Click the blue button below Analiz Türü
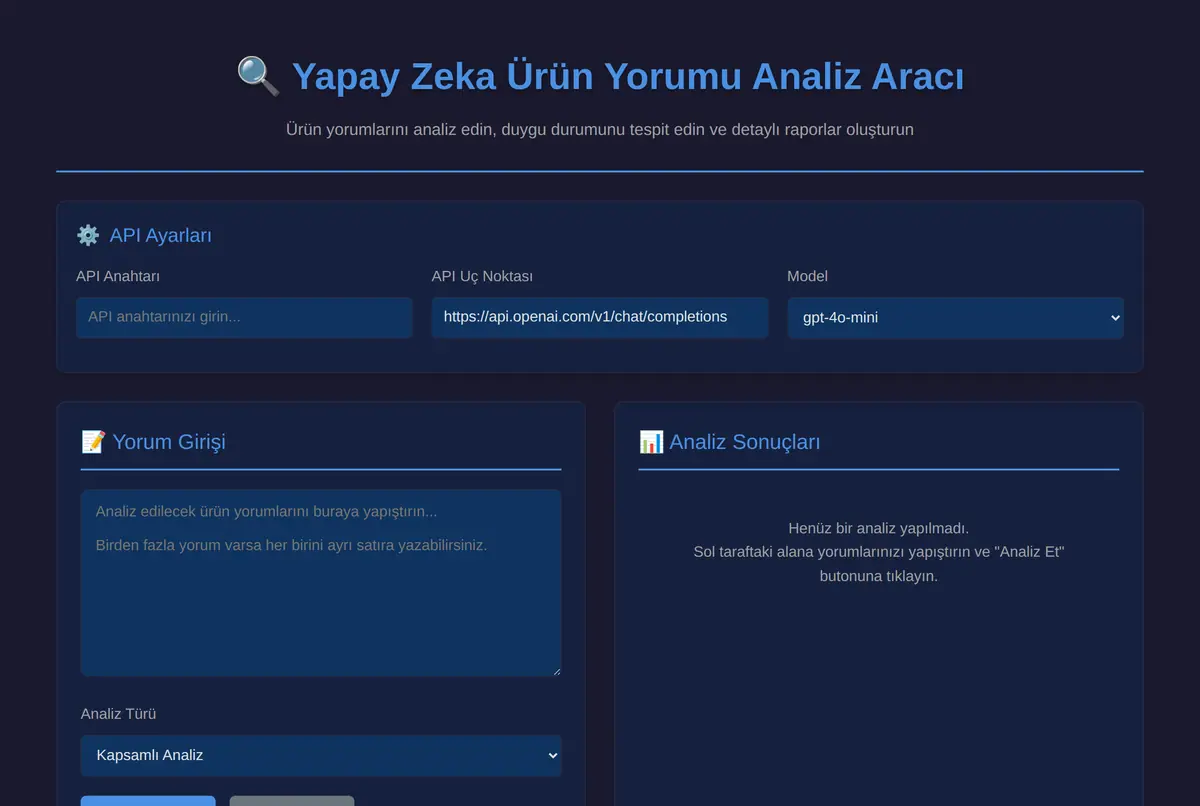The image size is (1200, 806). [x=148, y=801]
